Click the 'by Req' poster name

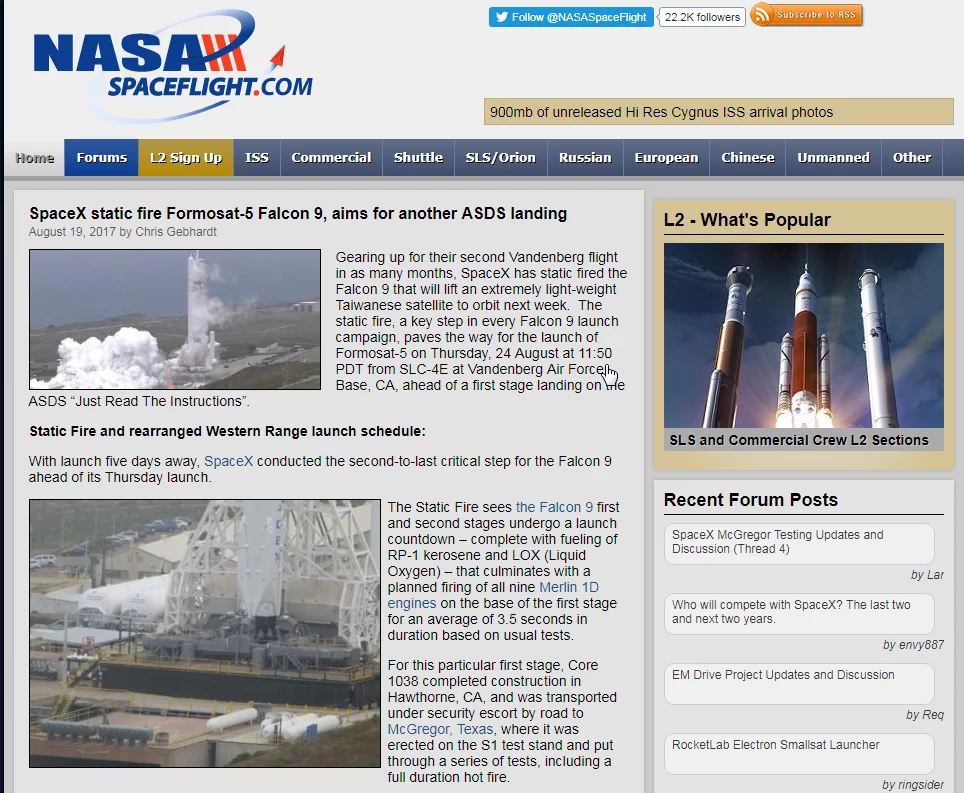point(925,715)
